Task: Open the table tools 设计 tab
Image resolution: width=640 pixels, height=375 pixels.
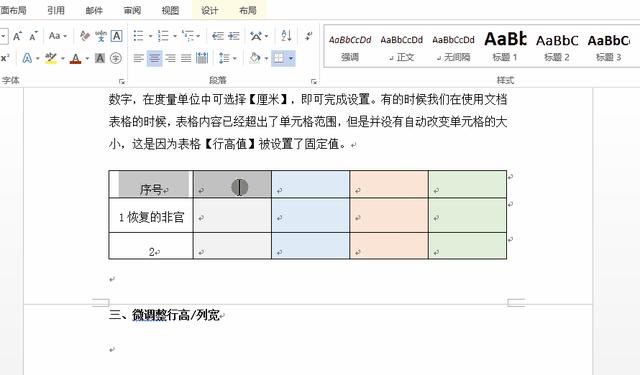Action: pos(209,10)
